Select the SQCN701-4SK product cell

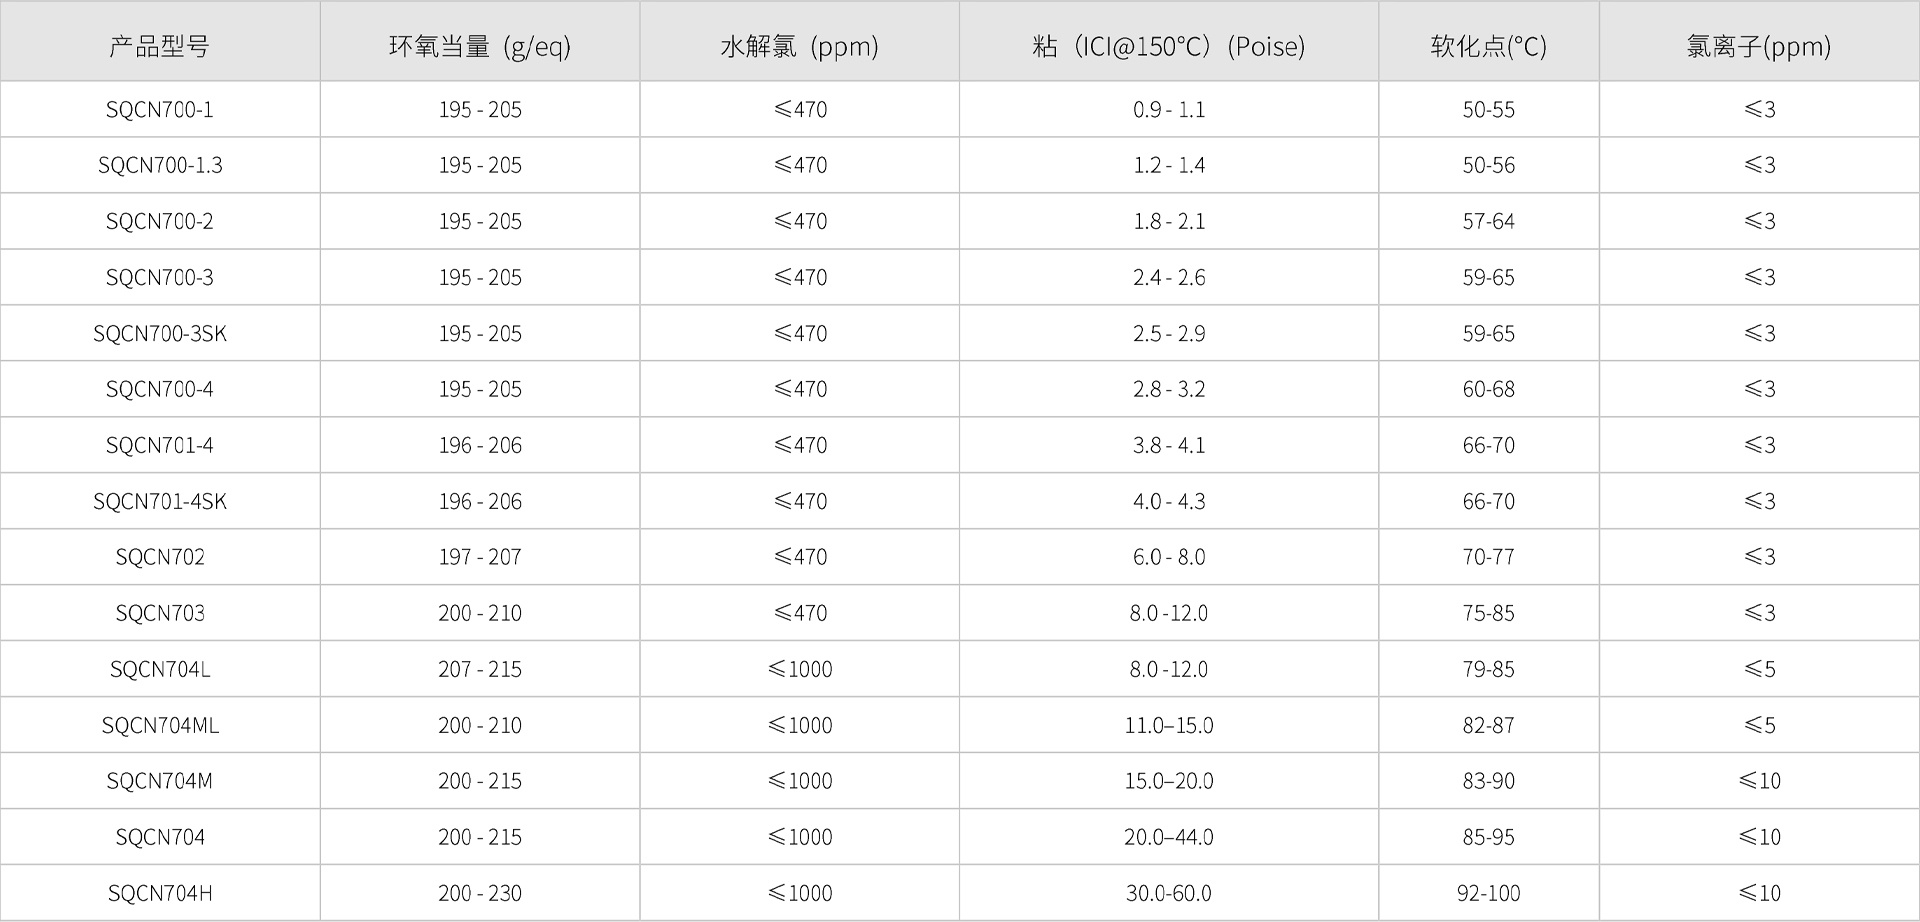click(160, 501)
